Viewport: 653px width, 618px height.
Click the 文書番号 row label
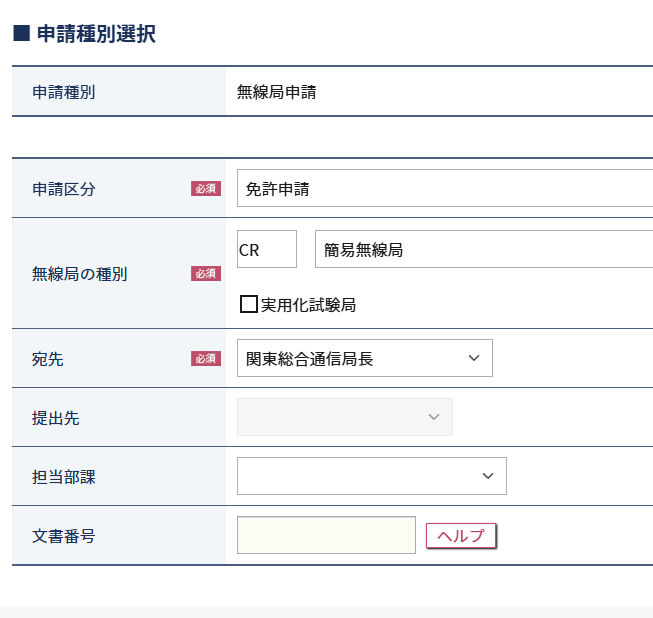(x=64, y=536)
